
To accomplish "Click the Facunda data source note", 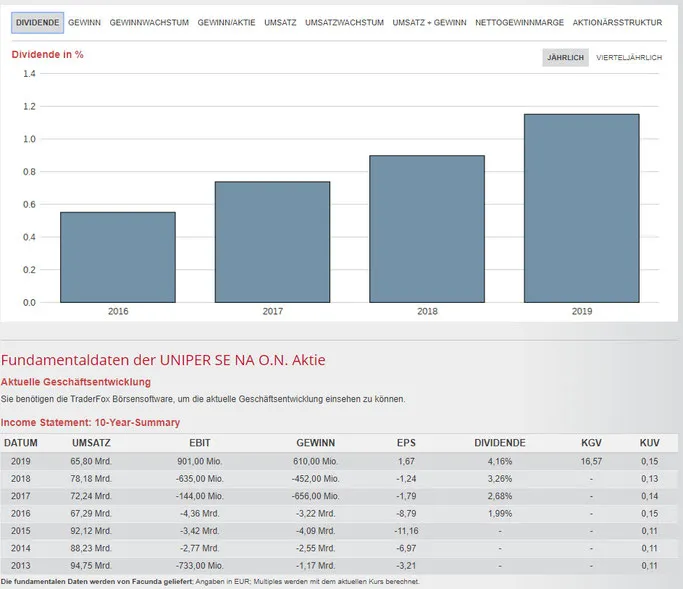I will [210, 582].
